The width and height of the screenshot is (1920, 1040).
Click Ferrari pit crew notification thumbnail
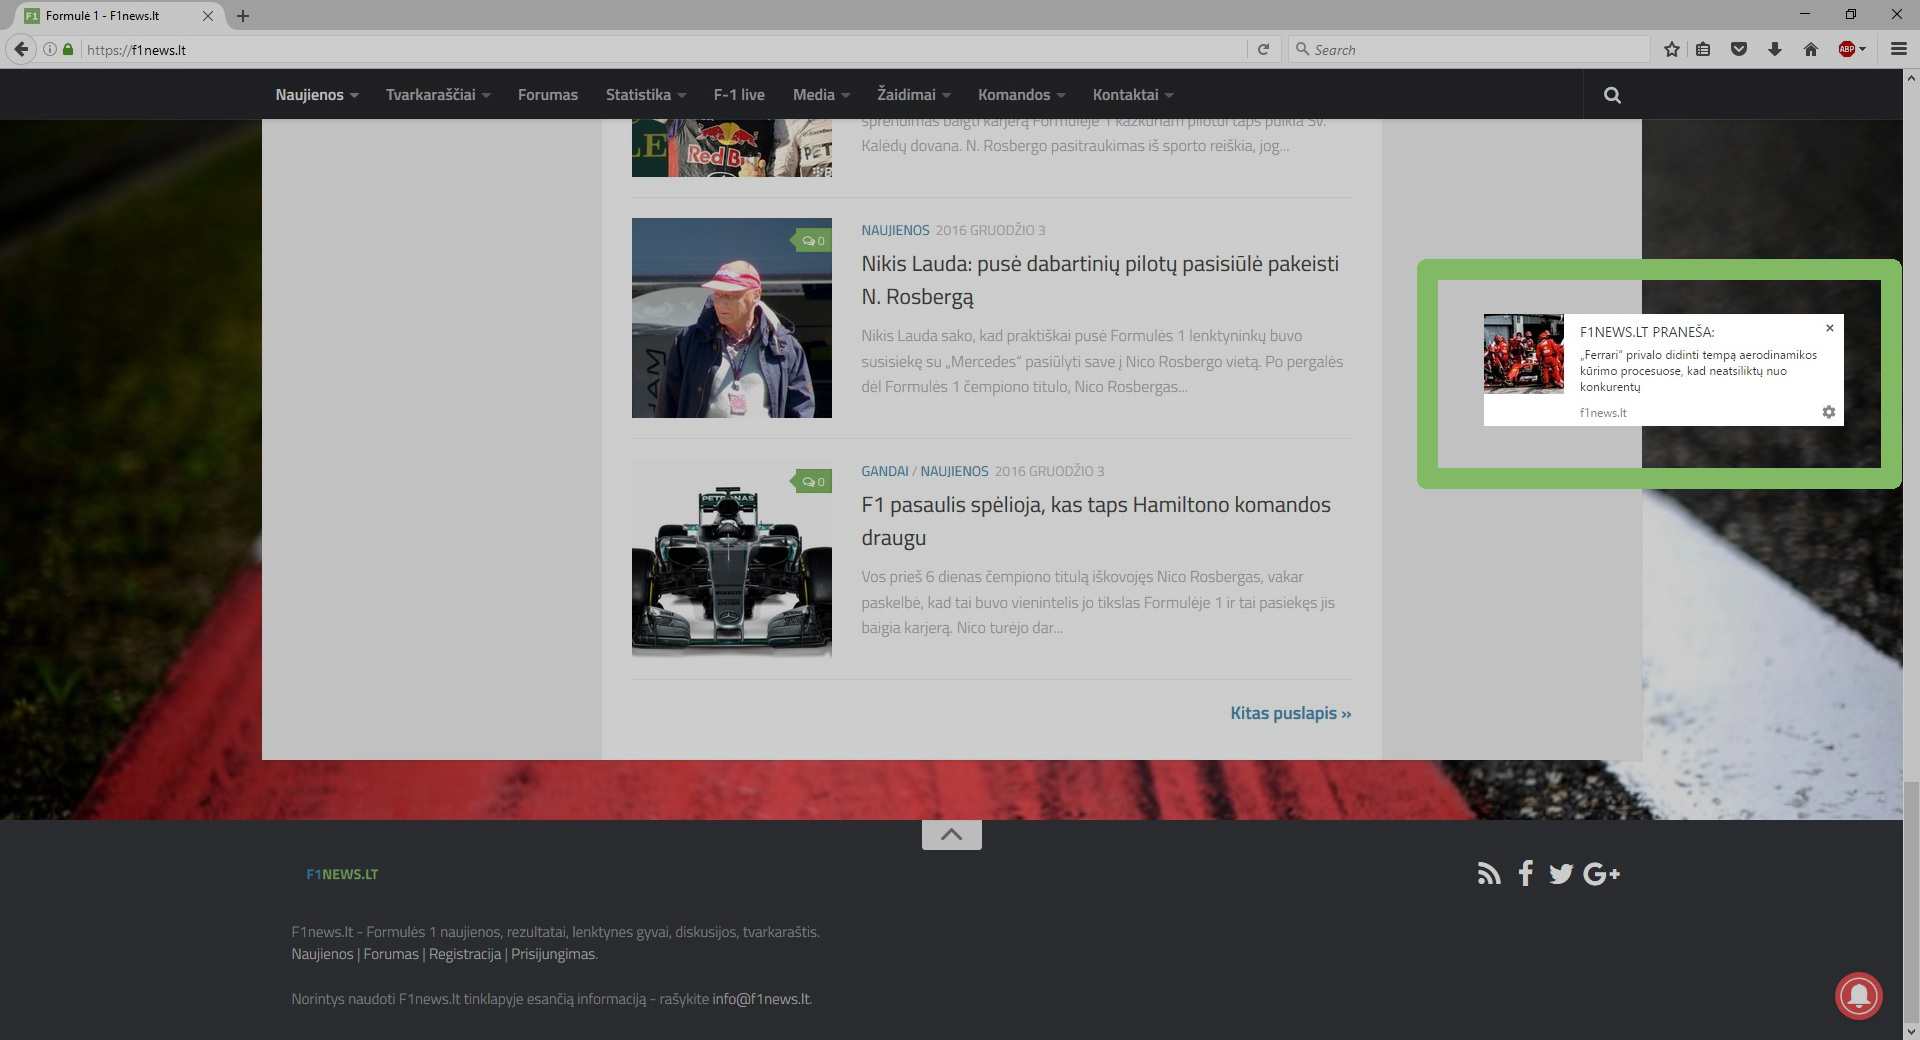click(1523, 354)
